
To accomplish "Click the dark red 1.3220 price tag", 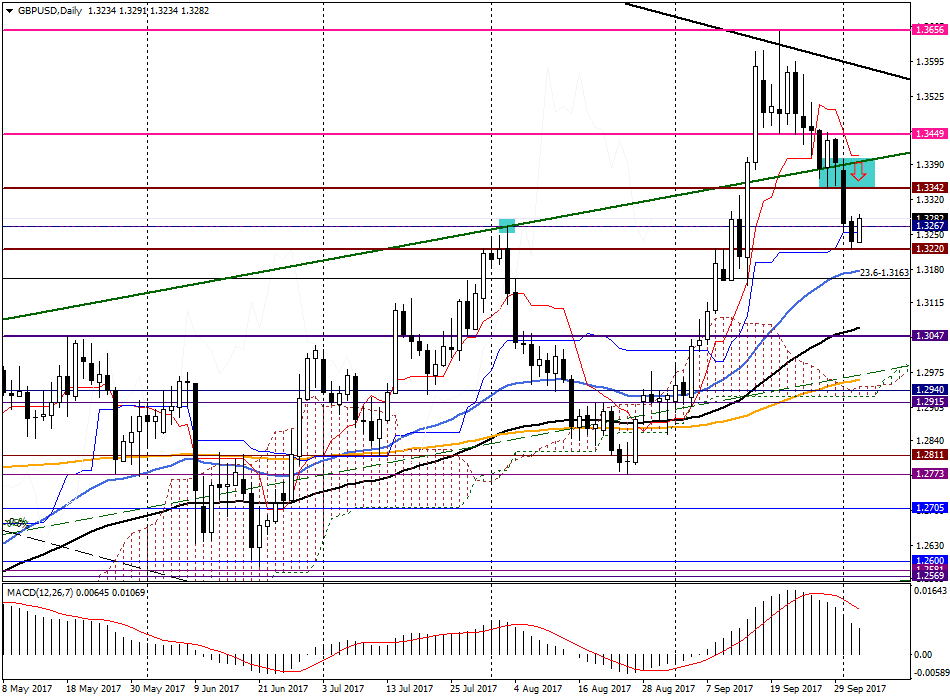I will click(929, 248).
